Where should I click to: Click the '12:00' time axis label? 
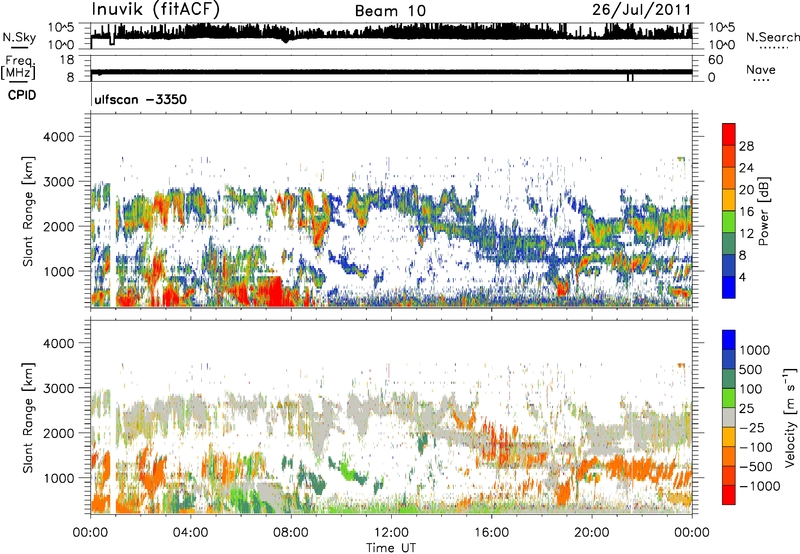click(x=391, y=533)
